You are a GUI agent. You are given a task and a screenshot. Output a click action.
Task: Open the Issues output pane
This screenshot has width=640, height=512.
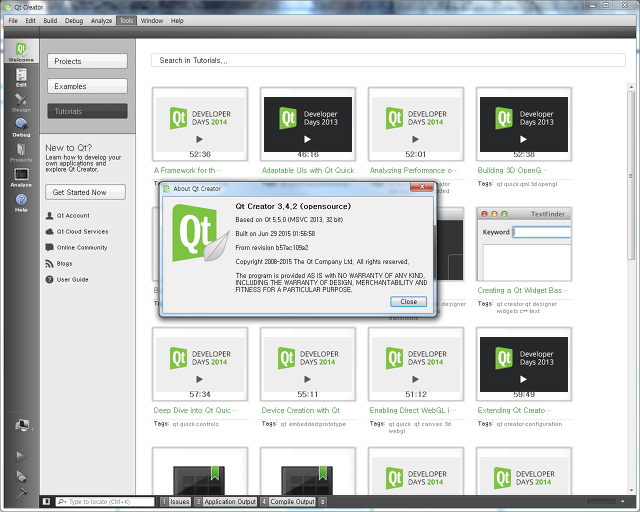(176, 501)
